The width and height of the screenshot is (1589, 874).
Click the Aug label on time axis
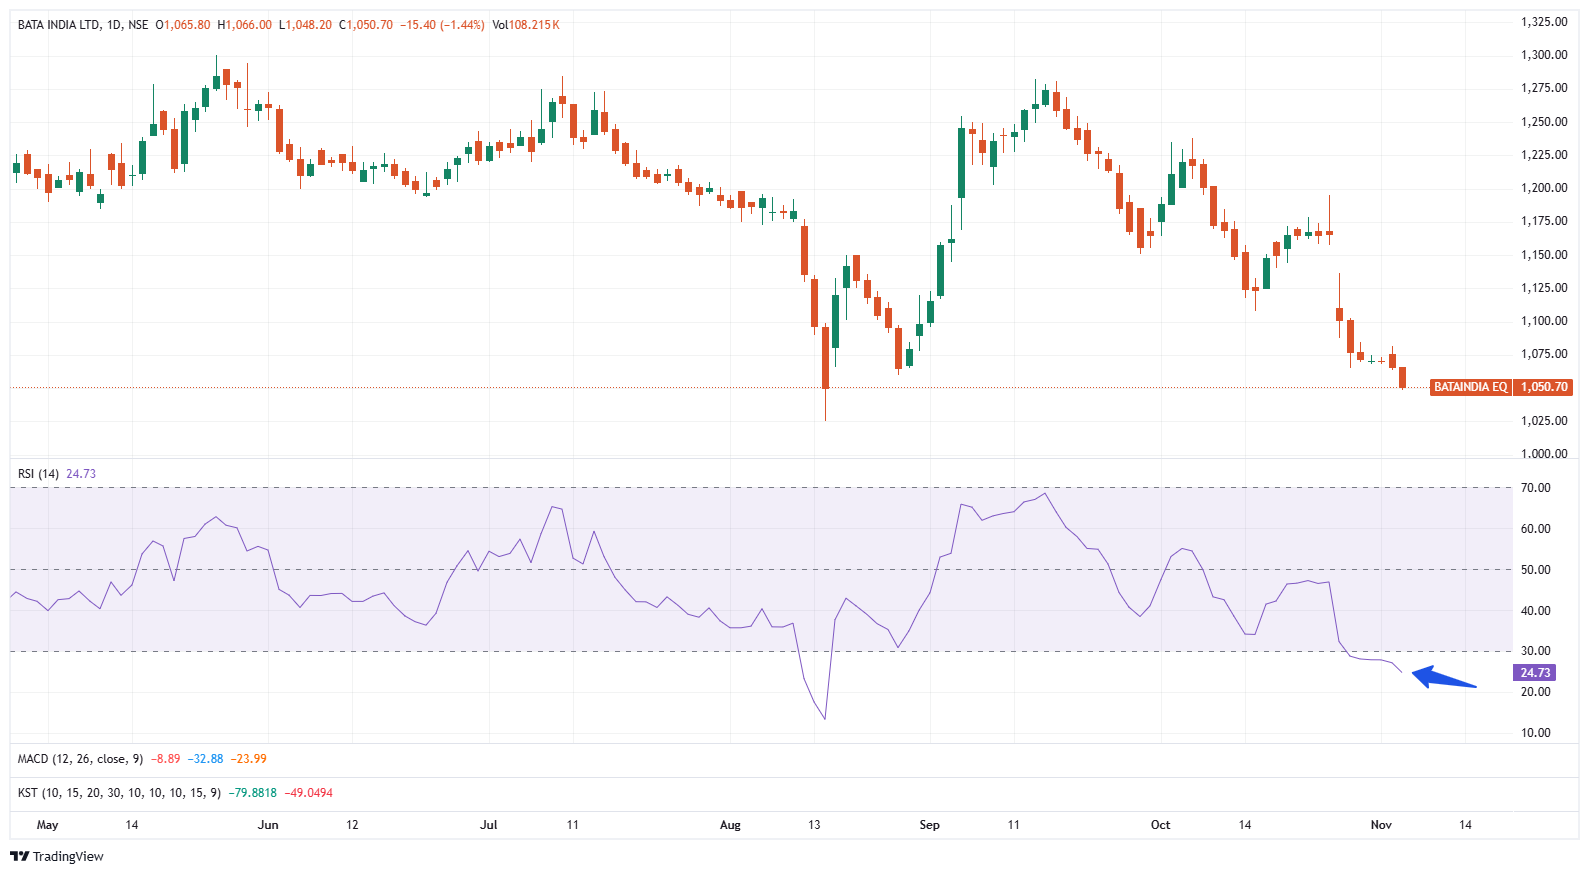(x=730, y=825)
